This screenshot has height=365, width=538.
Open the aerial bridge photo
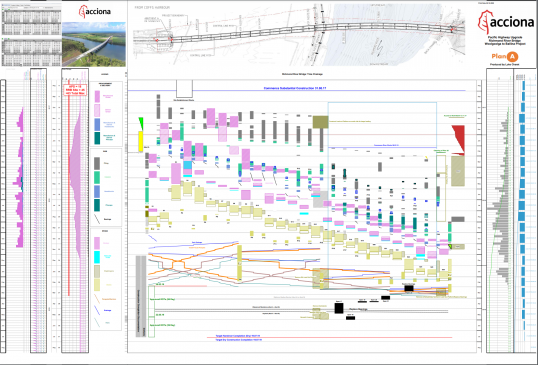tap(94, 44)
